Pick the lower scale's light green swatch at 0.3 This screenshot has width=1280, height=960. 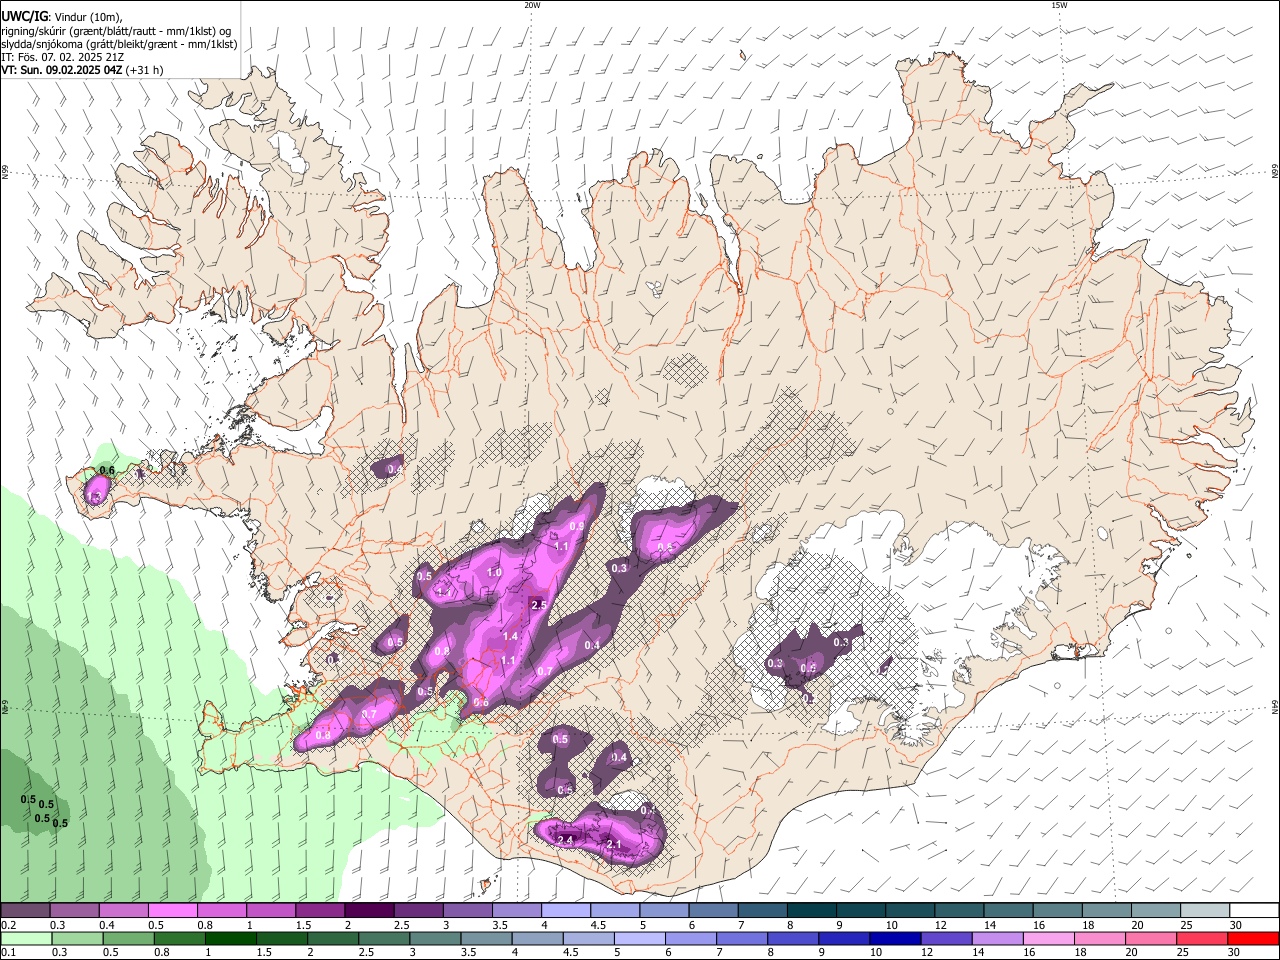[77, 939]
